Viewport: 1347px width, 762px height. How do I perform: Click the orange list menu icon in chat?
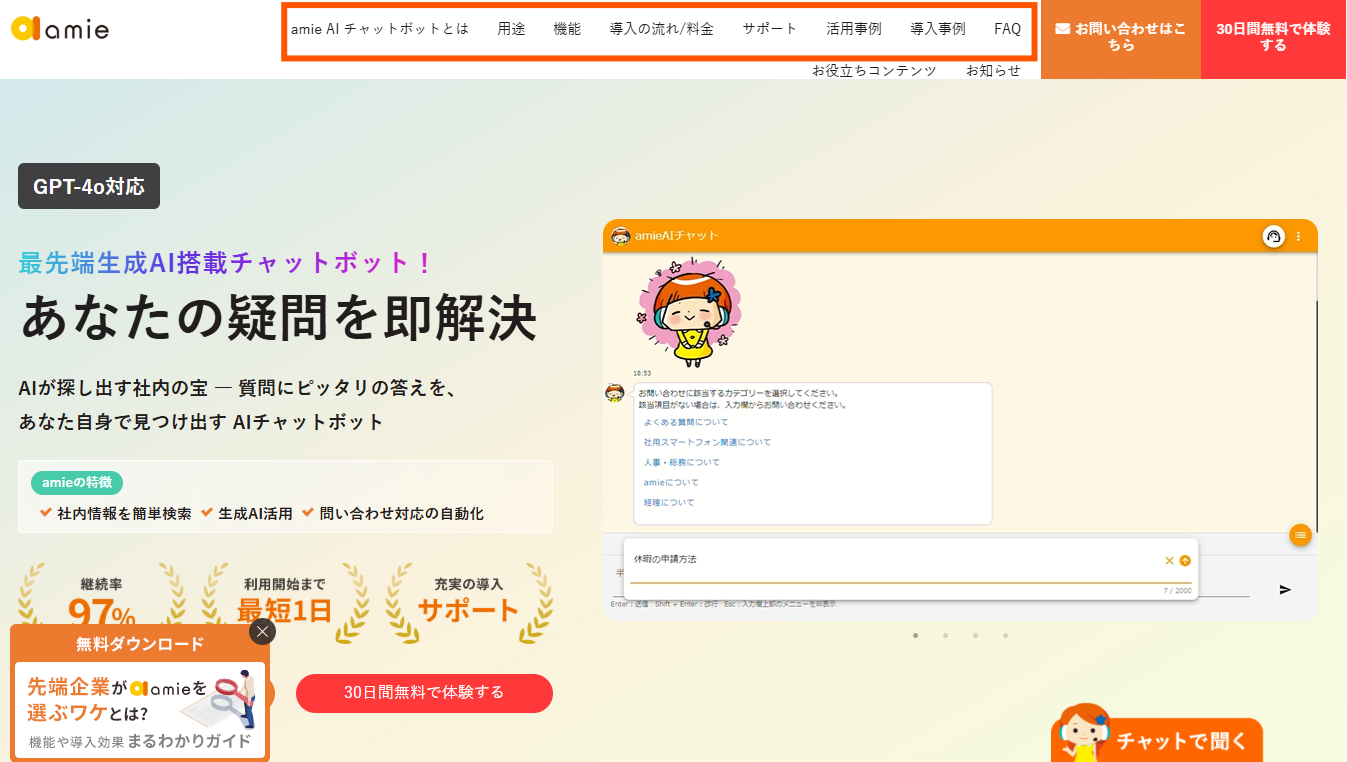pos(1300,535)
